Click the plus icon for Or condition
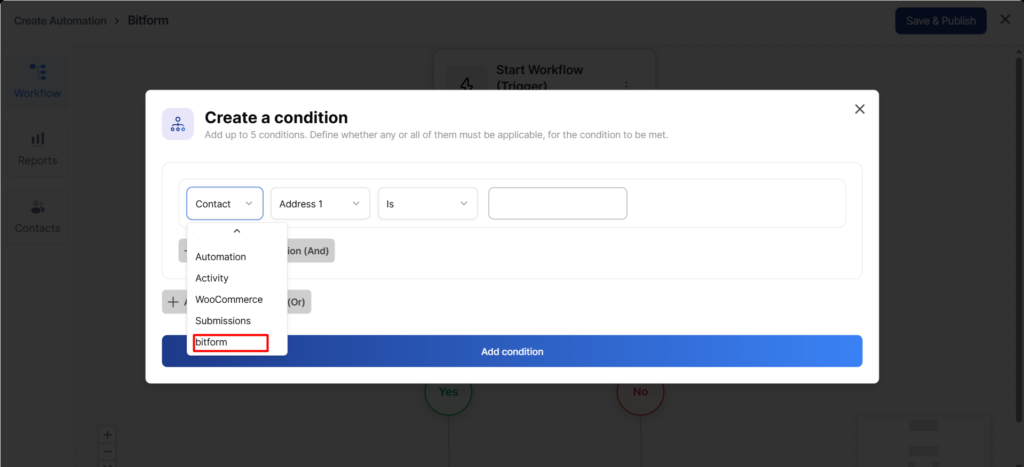 pyautogui.click(x=173, y=301)
